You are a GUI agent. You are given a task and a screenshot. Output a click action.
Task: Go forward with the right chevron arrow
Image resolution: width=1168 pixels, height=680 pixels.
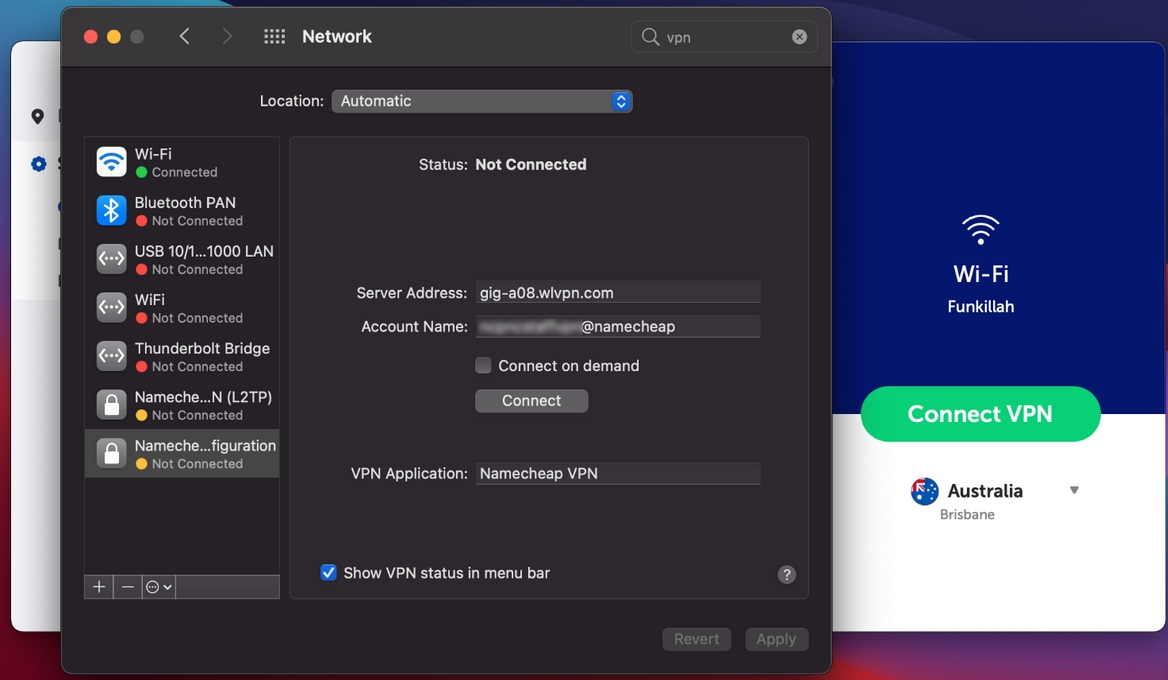pyautogui.click(x=227, y=36)
